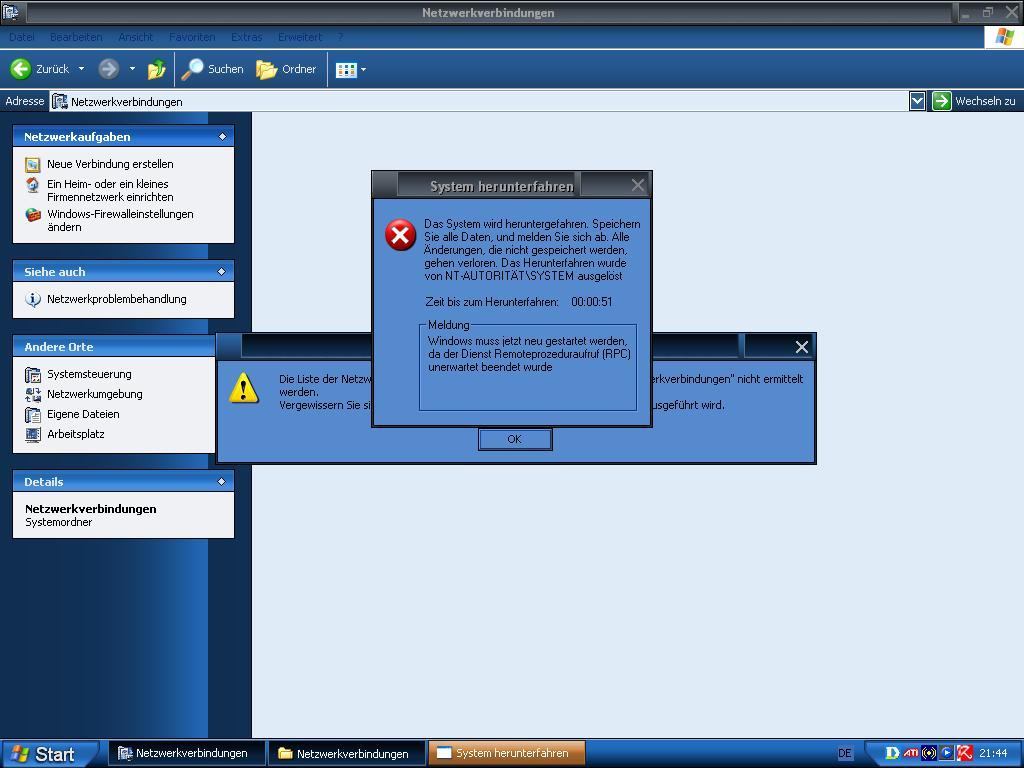The width and height of the screenshot is (1024, 768).
Task: Click Neue Verbindung erstellen link
Action: pyautogui.click(x=110, y=164)
